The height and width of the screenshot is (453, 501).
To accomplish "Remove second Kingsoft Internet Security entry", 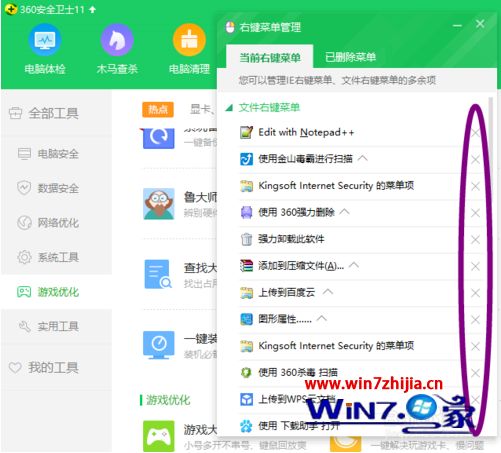I will coord(475,346).
